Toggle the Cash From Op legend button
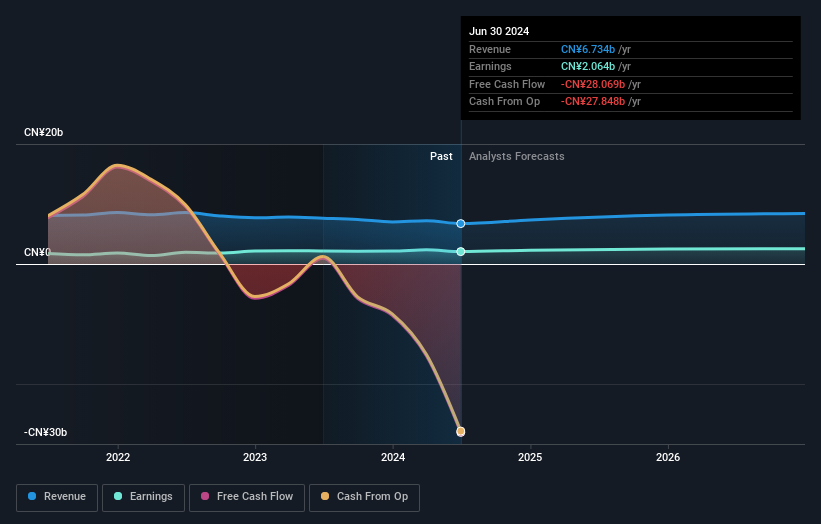Image resolution: width=821 pixels, height=524 pixels. point(364,497)
